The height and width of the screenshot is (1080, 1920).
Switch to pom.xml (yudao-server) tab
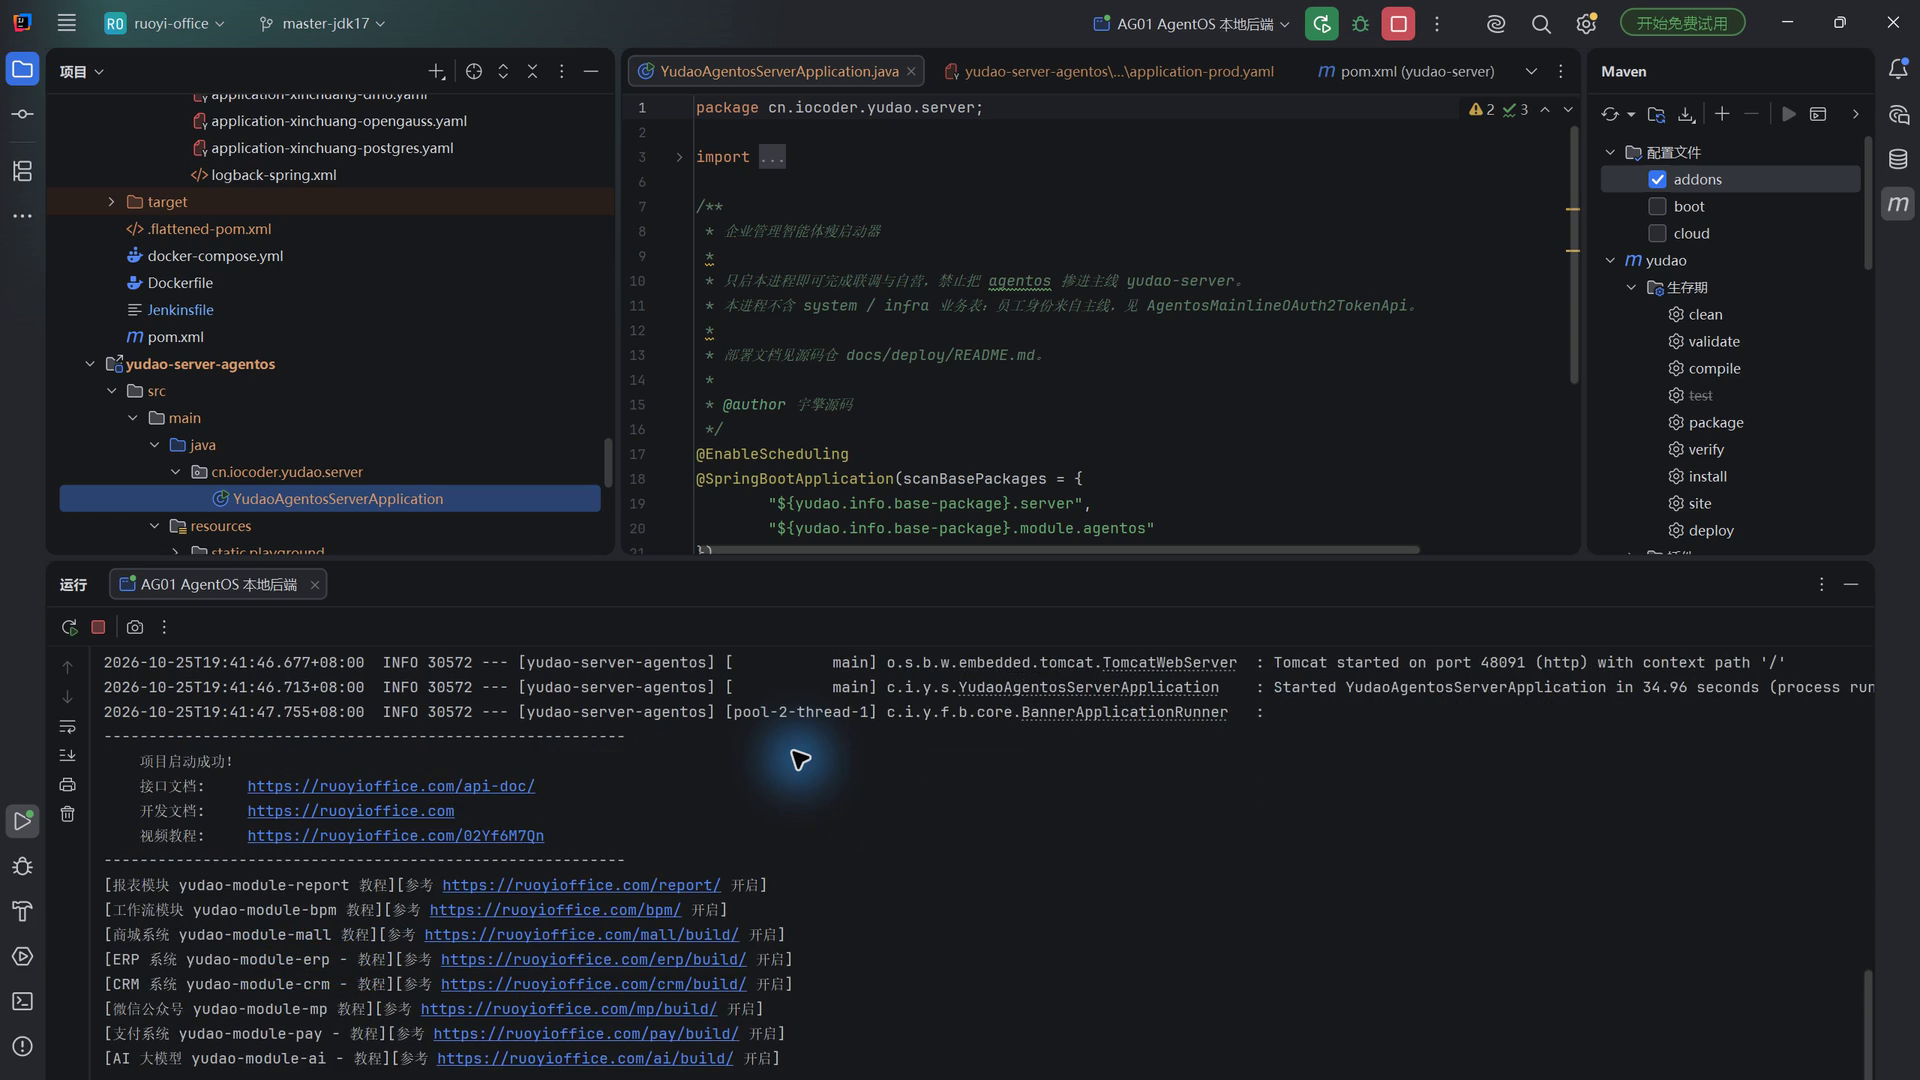point(1406,71)
